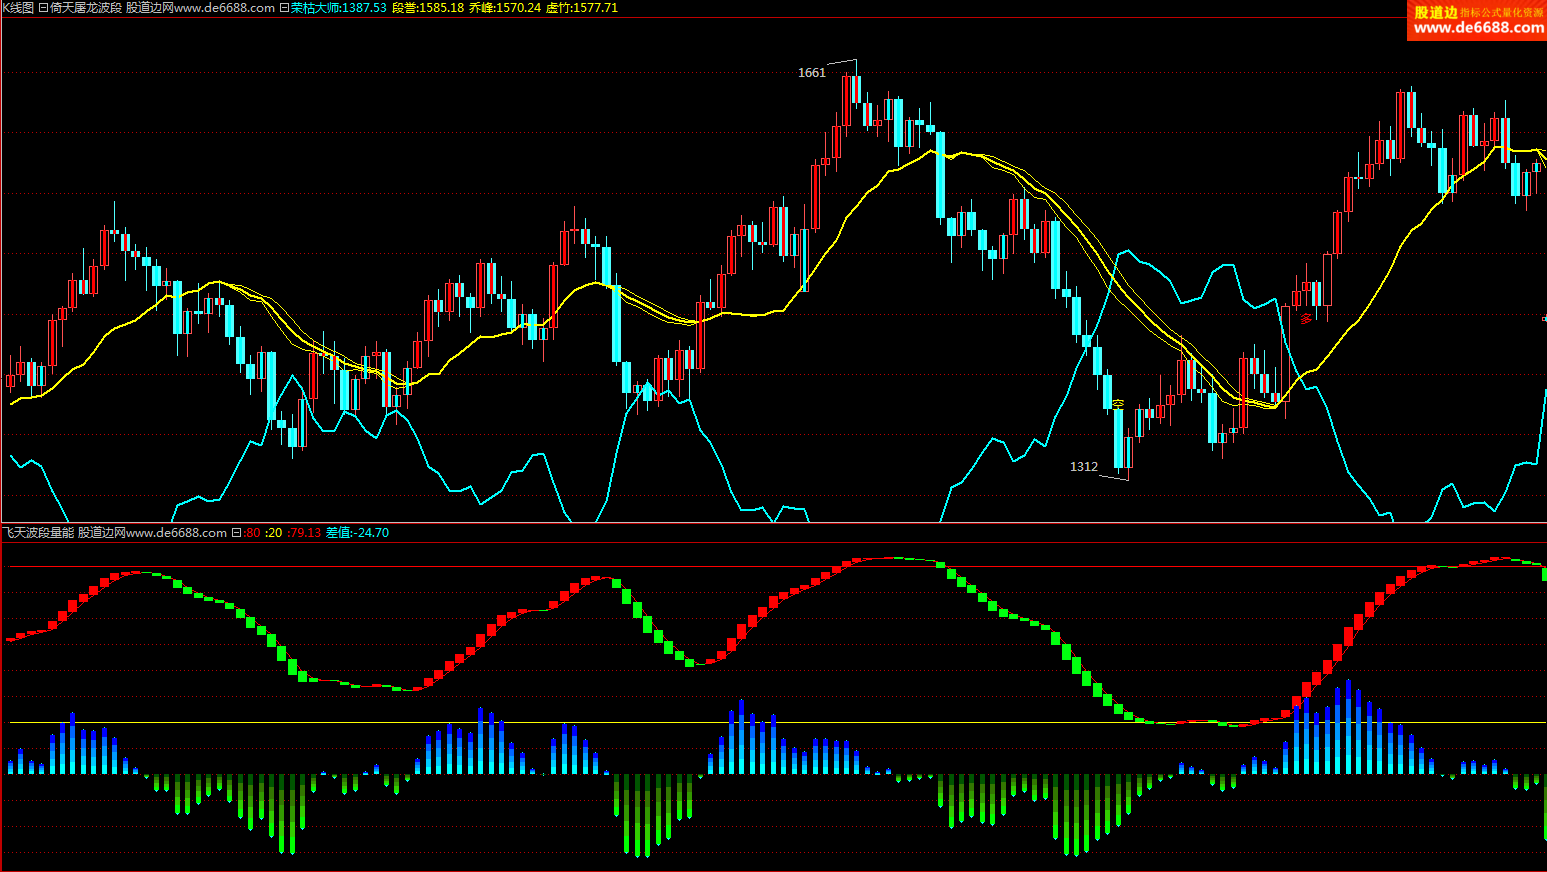Viewport: 1547px width, 872px height.
Task: Click the small red marker at right edge
Action: (1543, 318)
